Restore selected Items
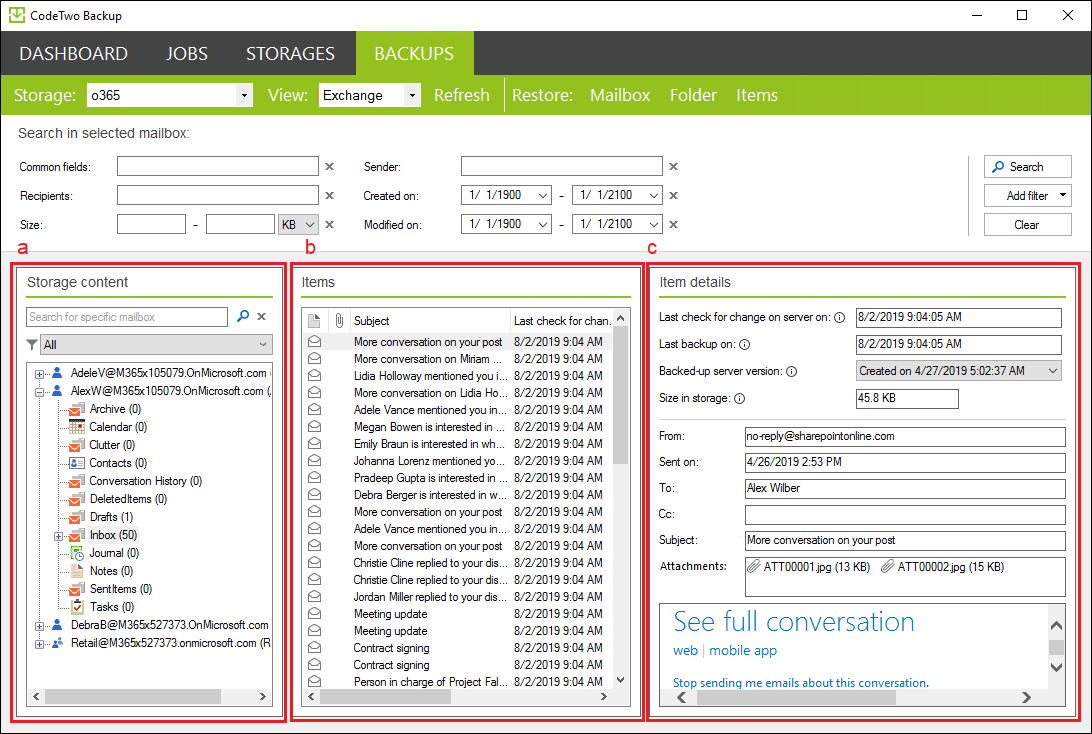The height and width of the screenshot is (734, 1092). (x=756, y=95)
